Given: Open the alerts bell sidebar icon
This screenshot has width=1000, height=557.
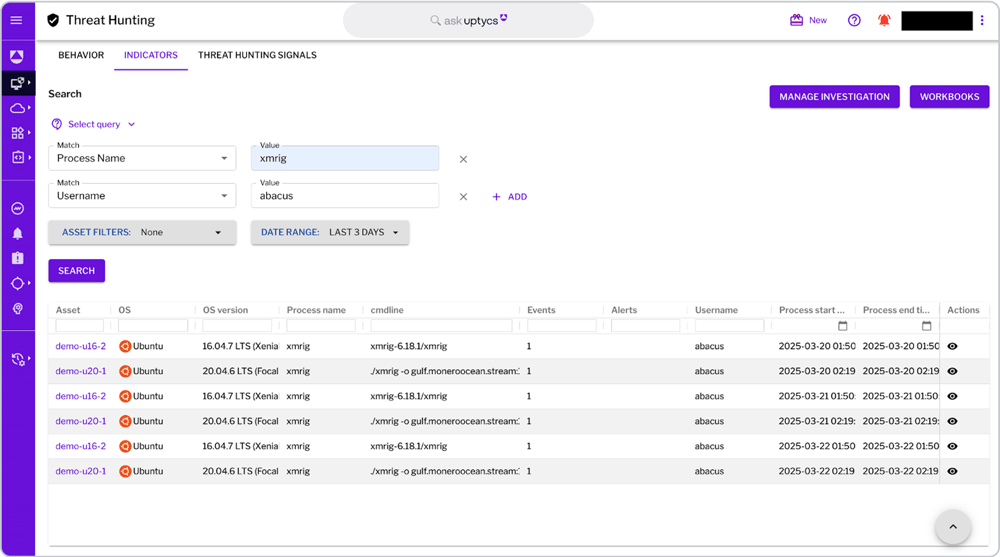Looking at the screenshot, I should pos(17,234).
